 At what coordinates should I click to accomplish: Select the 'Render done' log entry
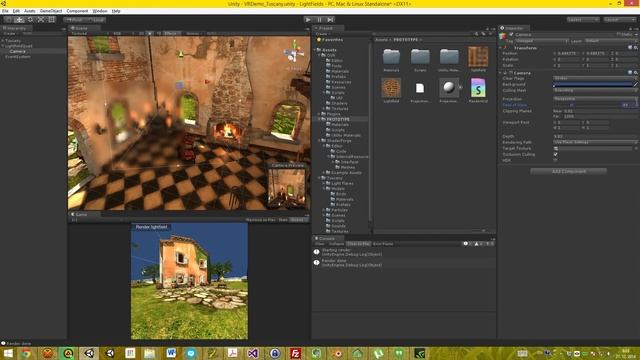[x=404, y=263]
